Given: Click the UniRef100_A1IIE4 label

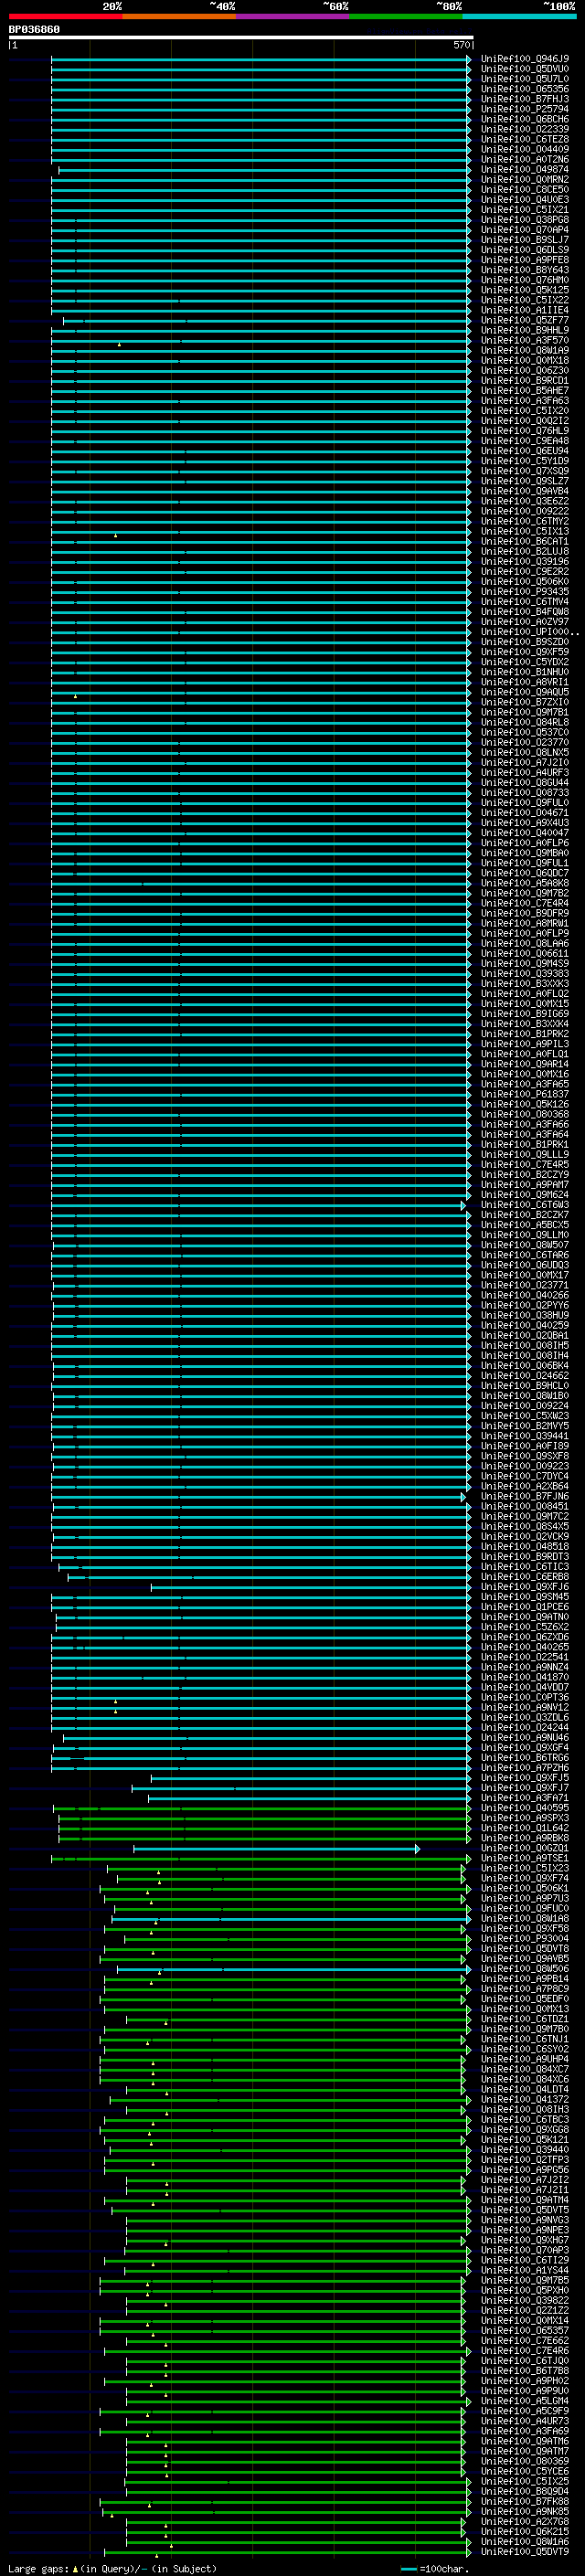Looking at the screenshot, I should [x=525, y=310].
